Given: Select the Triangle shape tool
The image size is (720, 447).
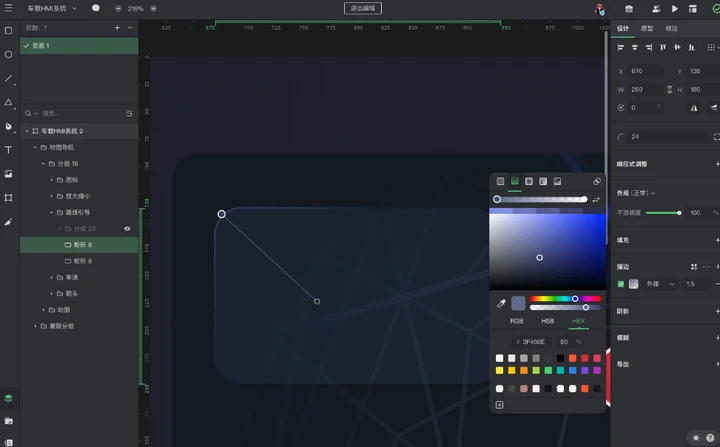Looking at the screenshot, I should pyautogui.click(x=8, y=102).
